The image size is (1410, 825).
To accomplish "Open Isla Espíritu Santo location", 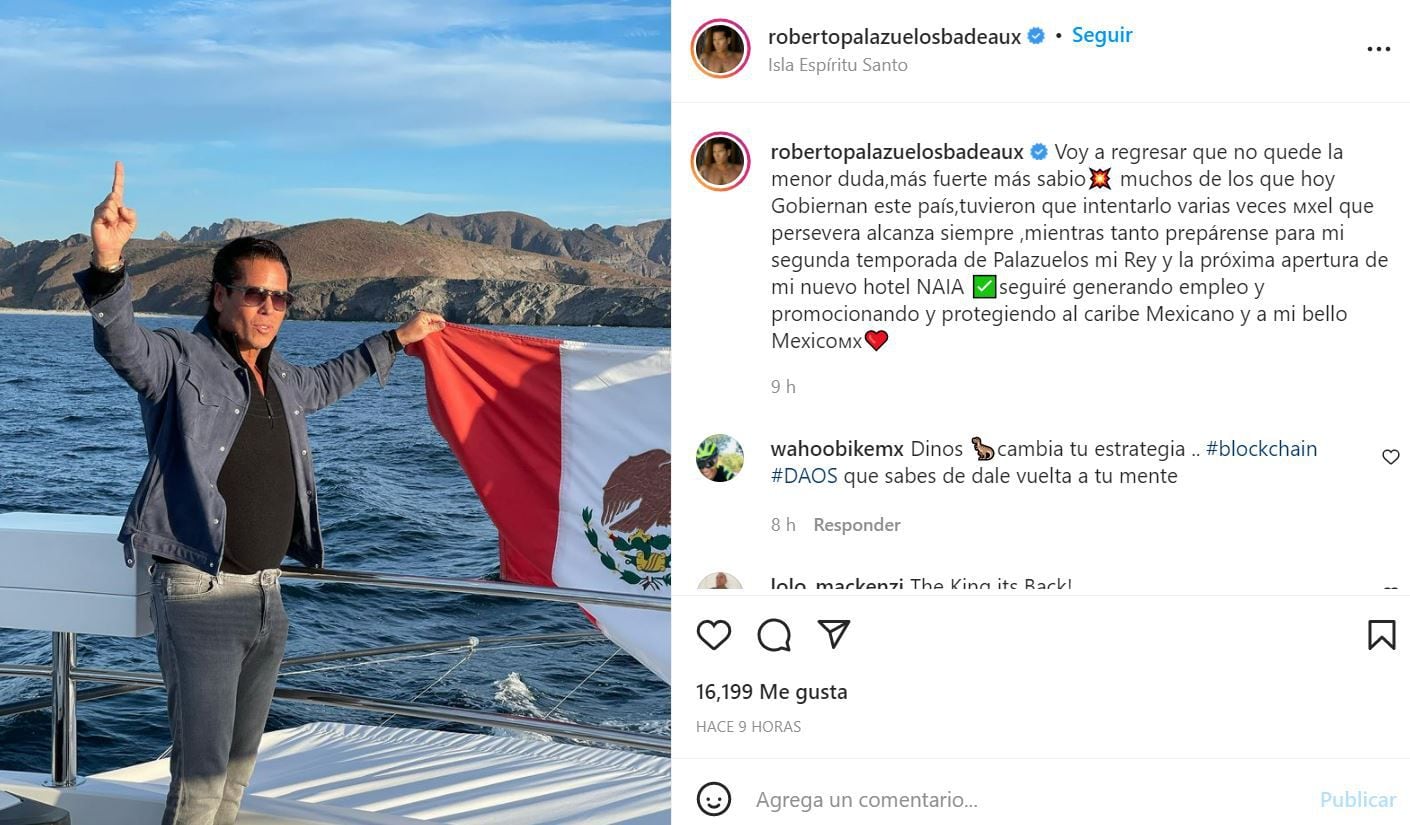I will pyautogui.click(x=838, y=65).
